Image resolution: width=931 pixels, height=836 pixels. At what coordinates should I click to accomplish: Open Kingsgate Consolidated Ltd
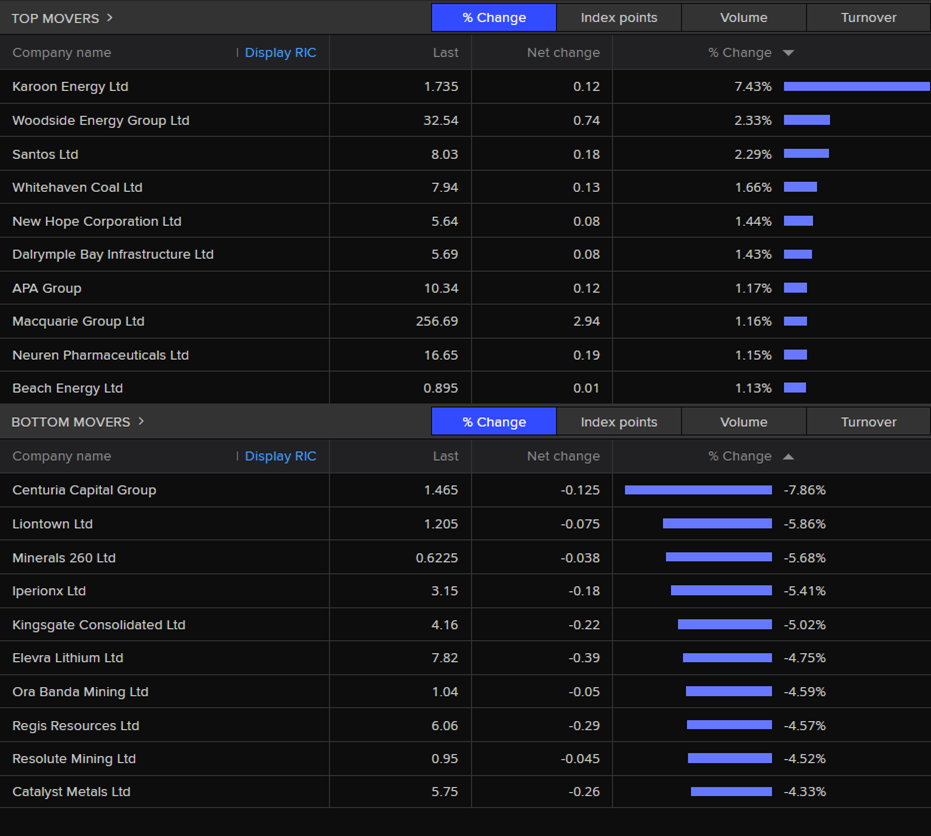99,625
